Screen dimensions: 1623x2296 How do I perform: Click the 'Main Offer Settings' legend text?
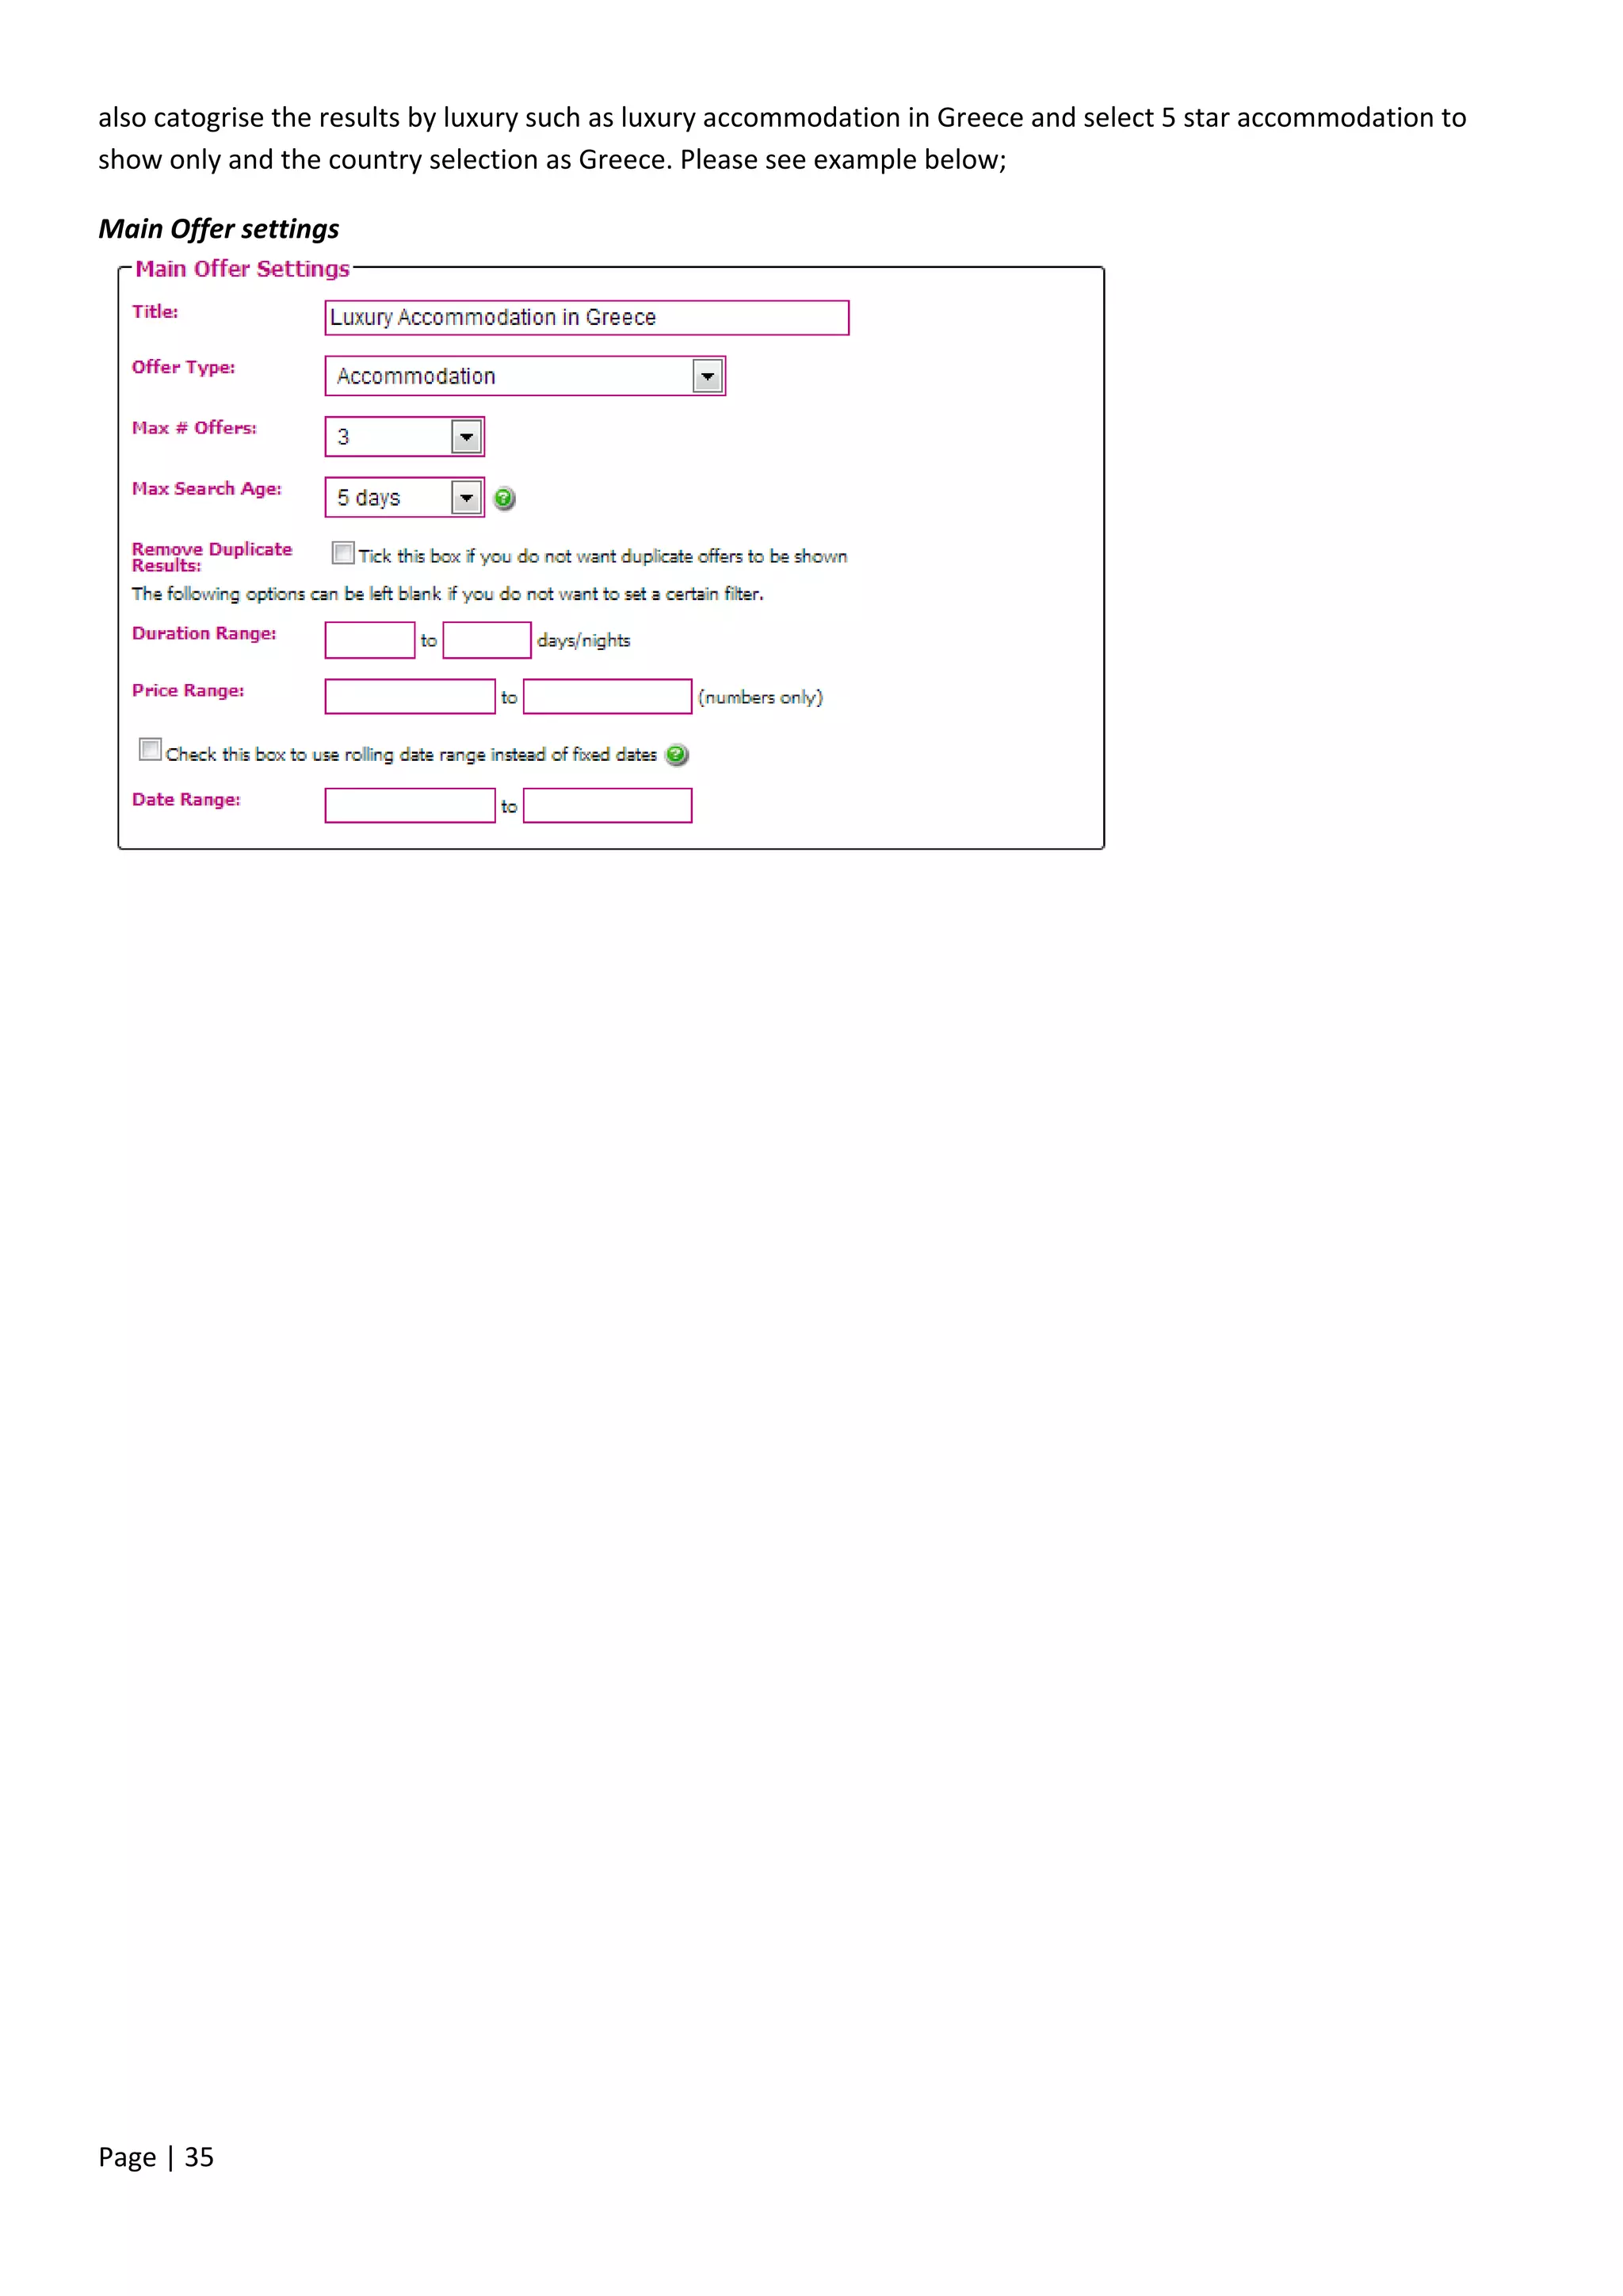[x=243, y=269]
